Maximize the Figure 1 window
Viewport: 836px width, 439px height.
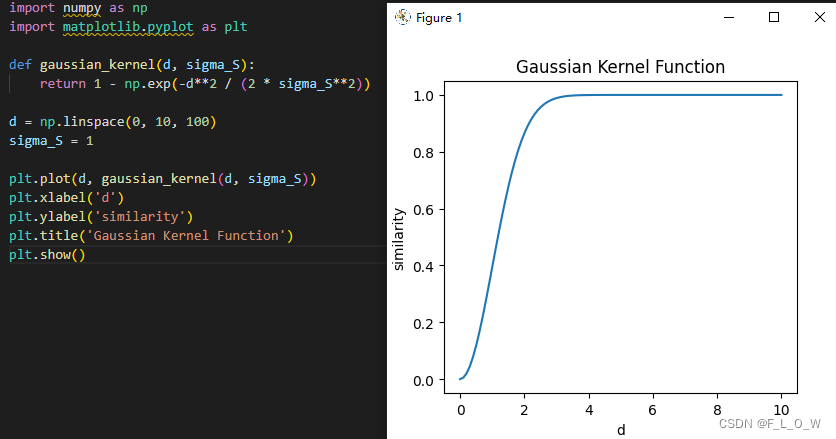(x=774, y=18)
